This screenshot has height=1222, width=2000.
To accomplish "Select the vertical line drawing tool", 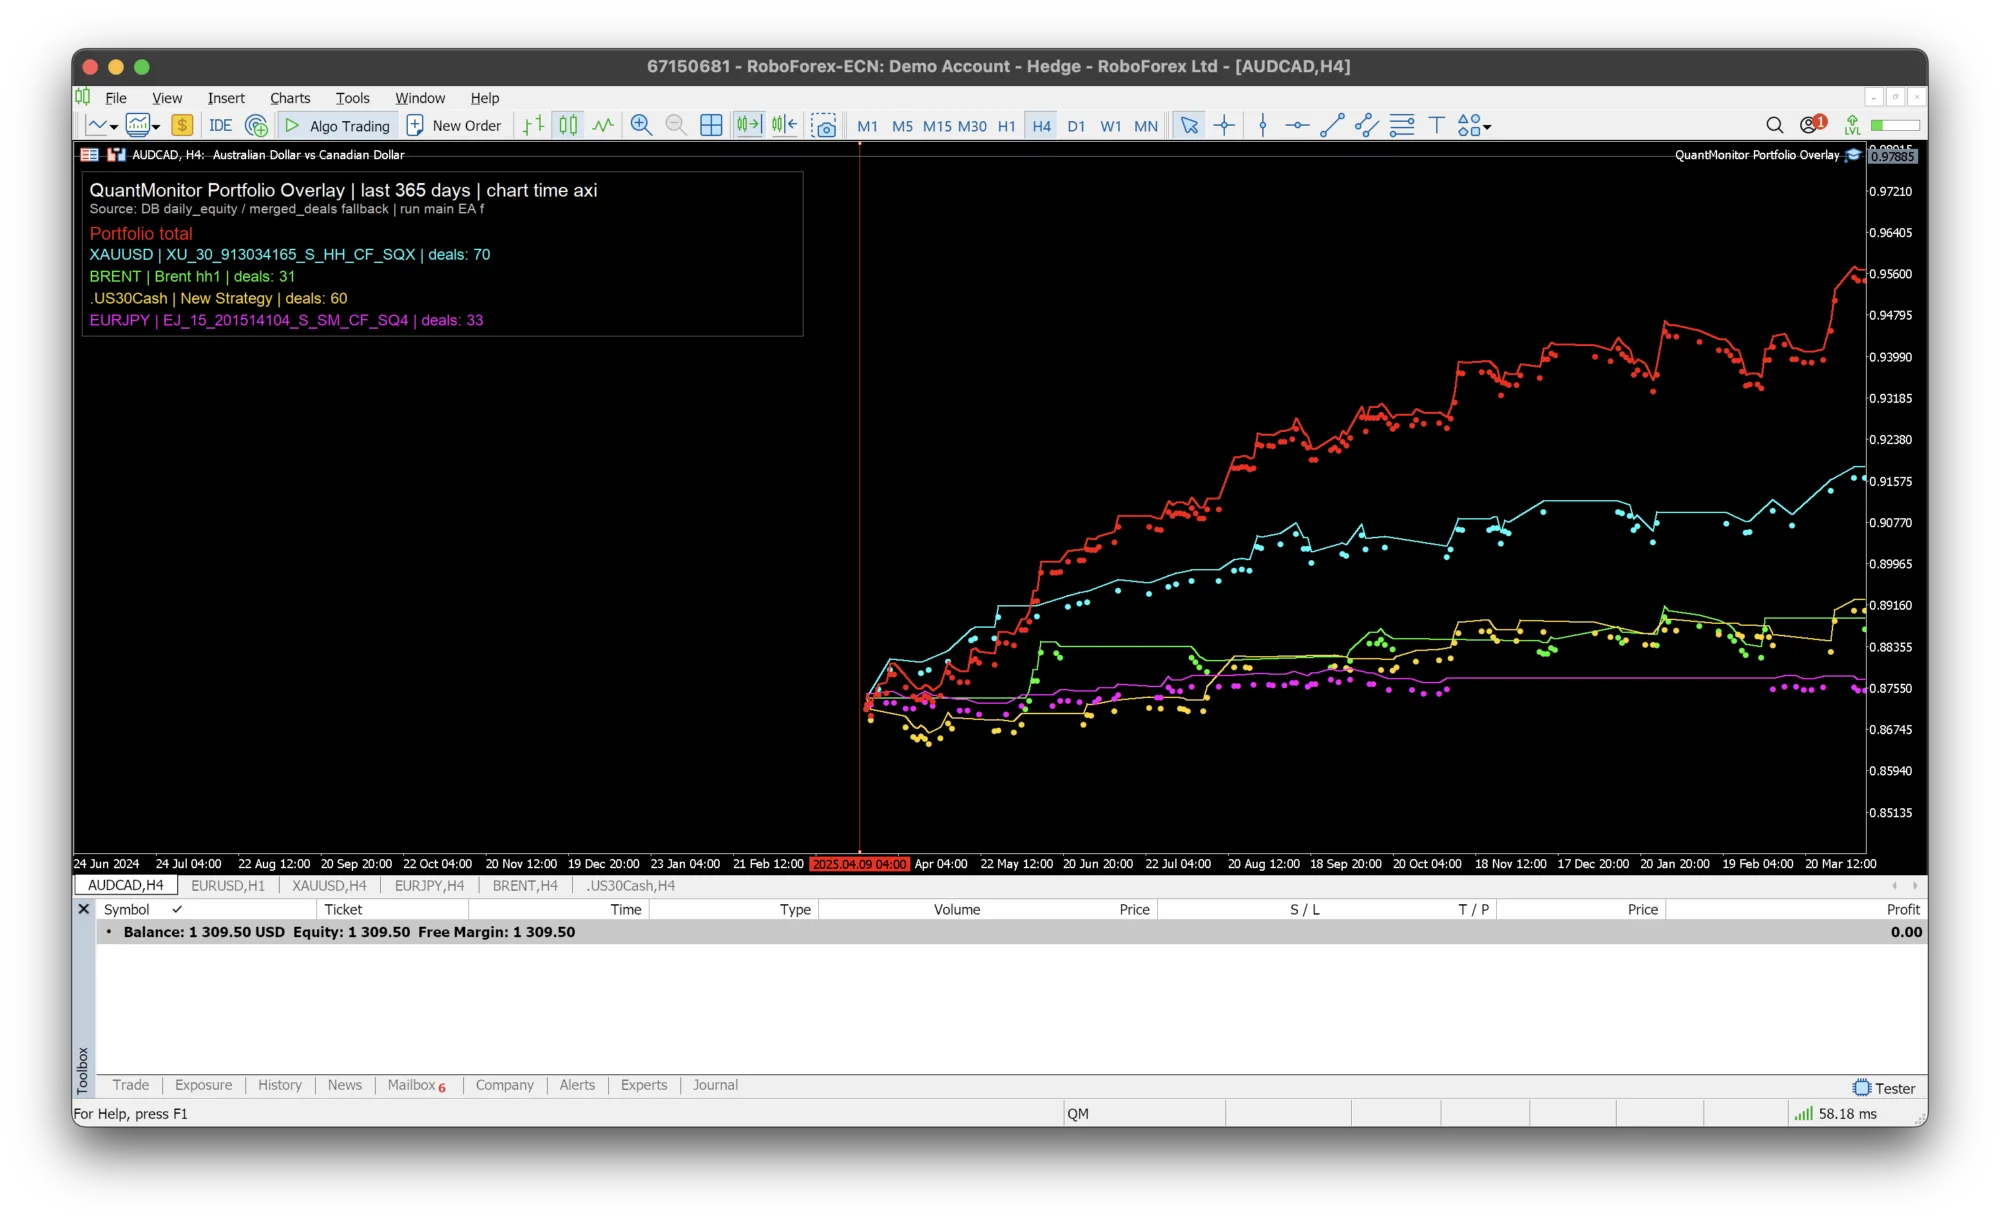I will point(1262,125).
